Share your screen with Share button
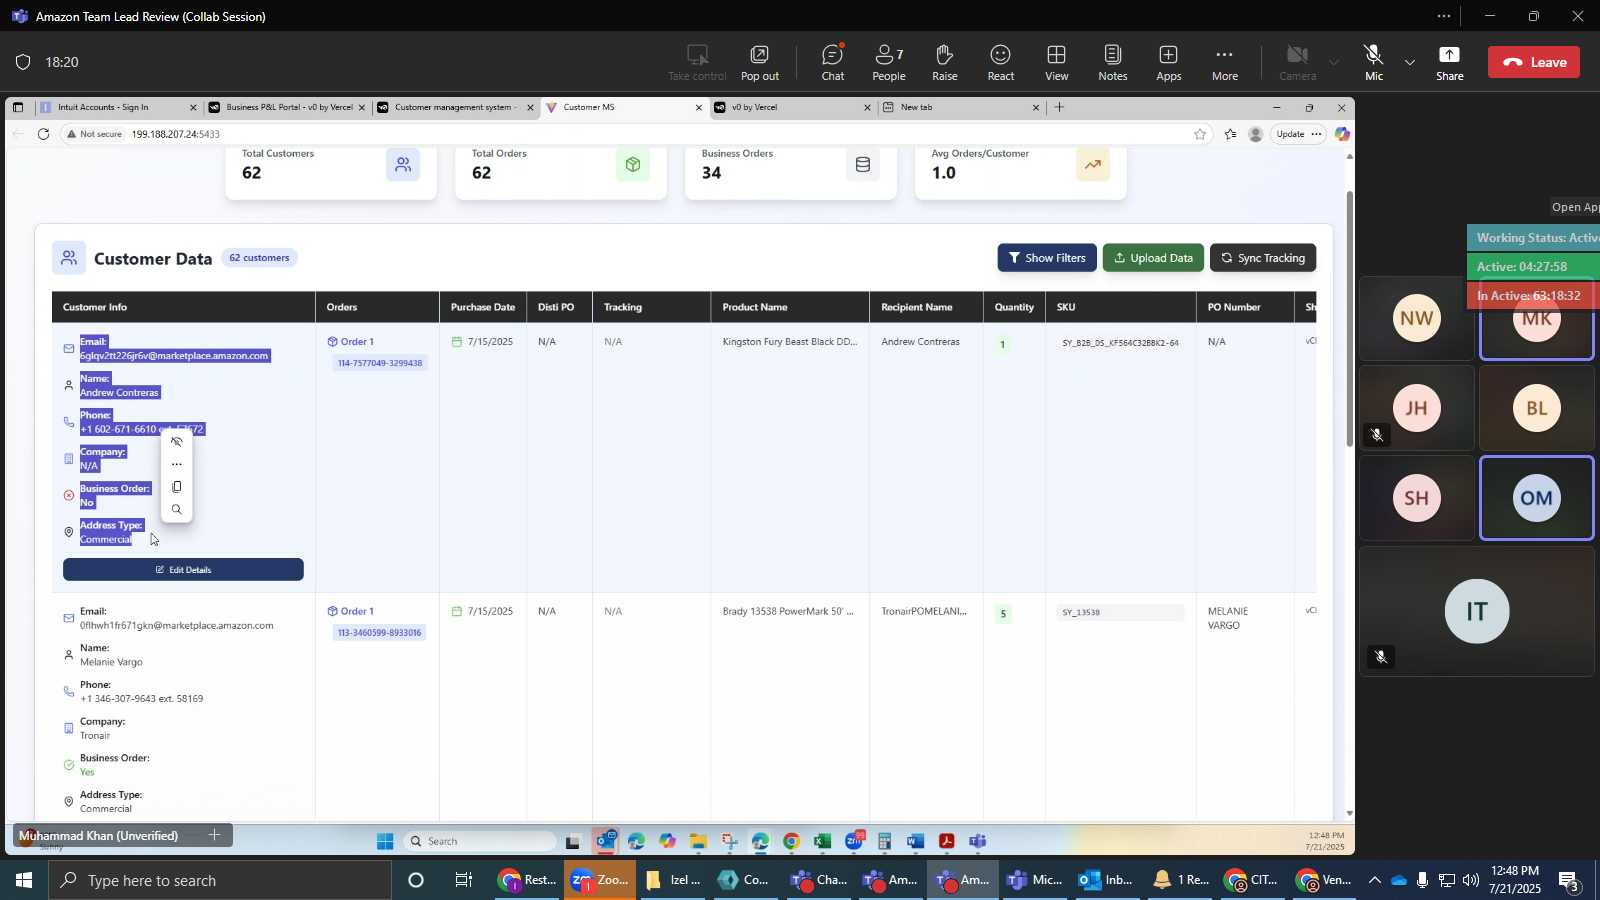The image size is (1600, 900). (1449, 62)
